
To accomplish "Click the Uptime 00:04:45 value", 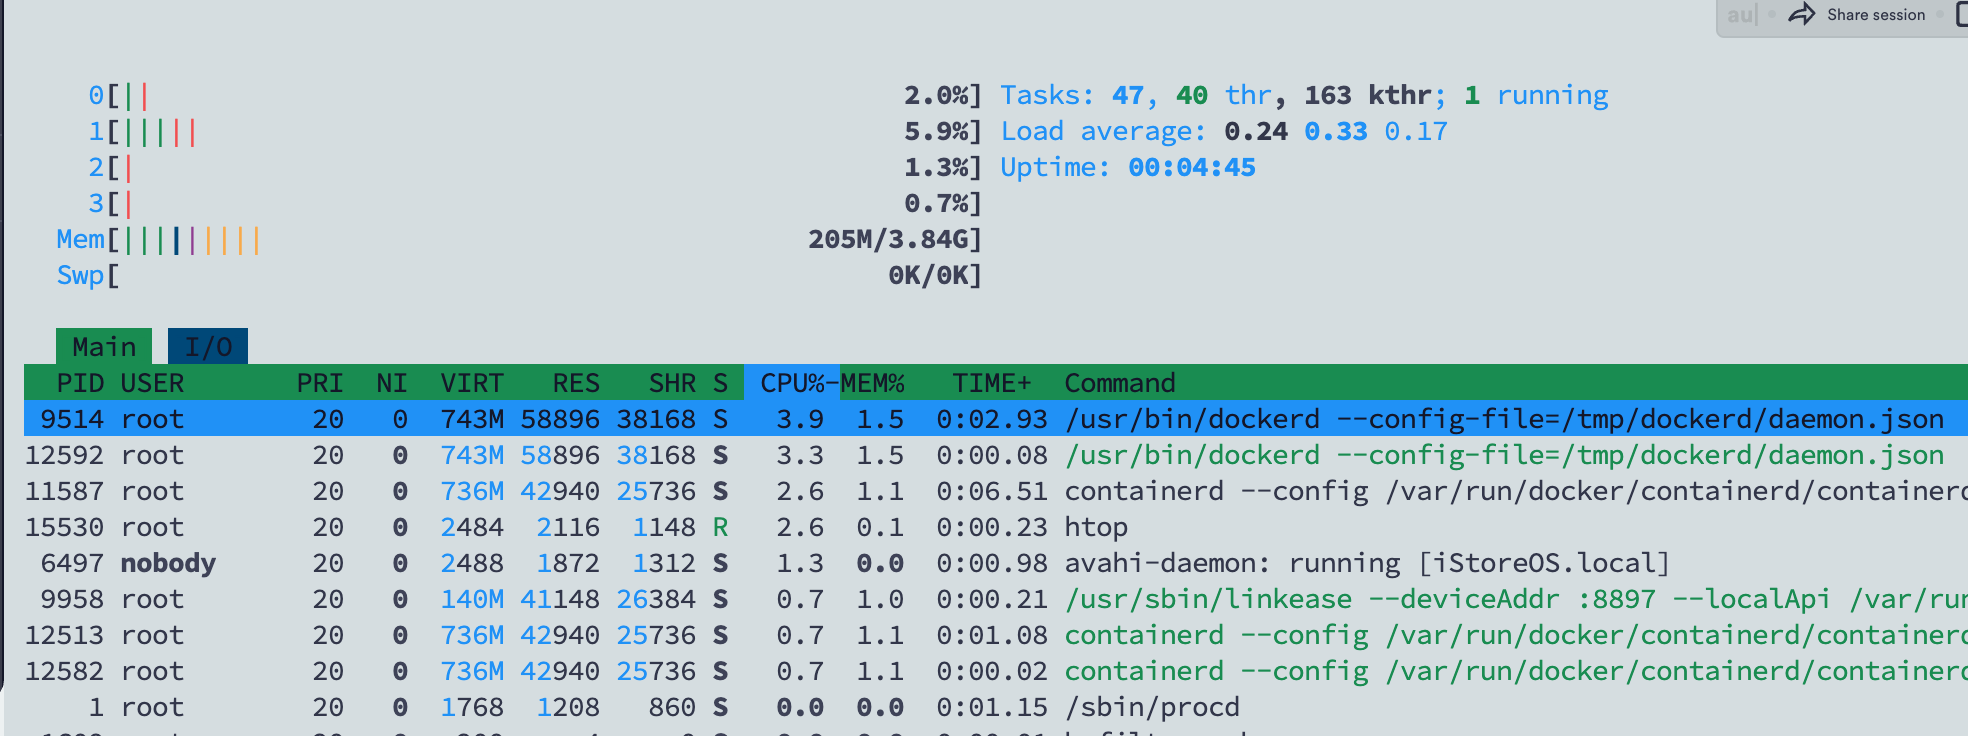I will [1192, 167].
